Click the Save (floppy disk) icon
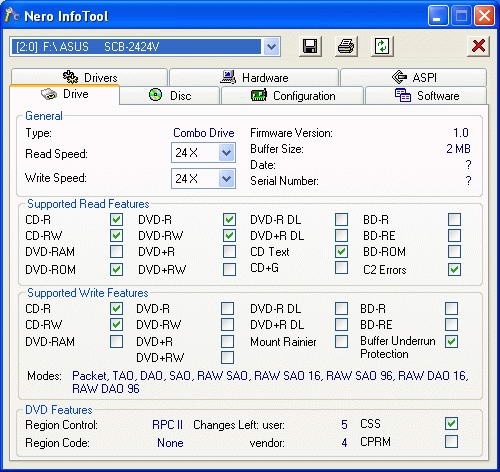This screenshot has height=472, width=500. pyautogui.click(x=310, y=46)
